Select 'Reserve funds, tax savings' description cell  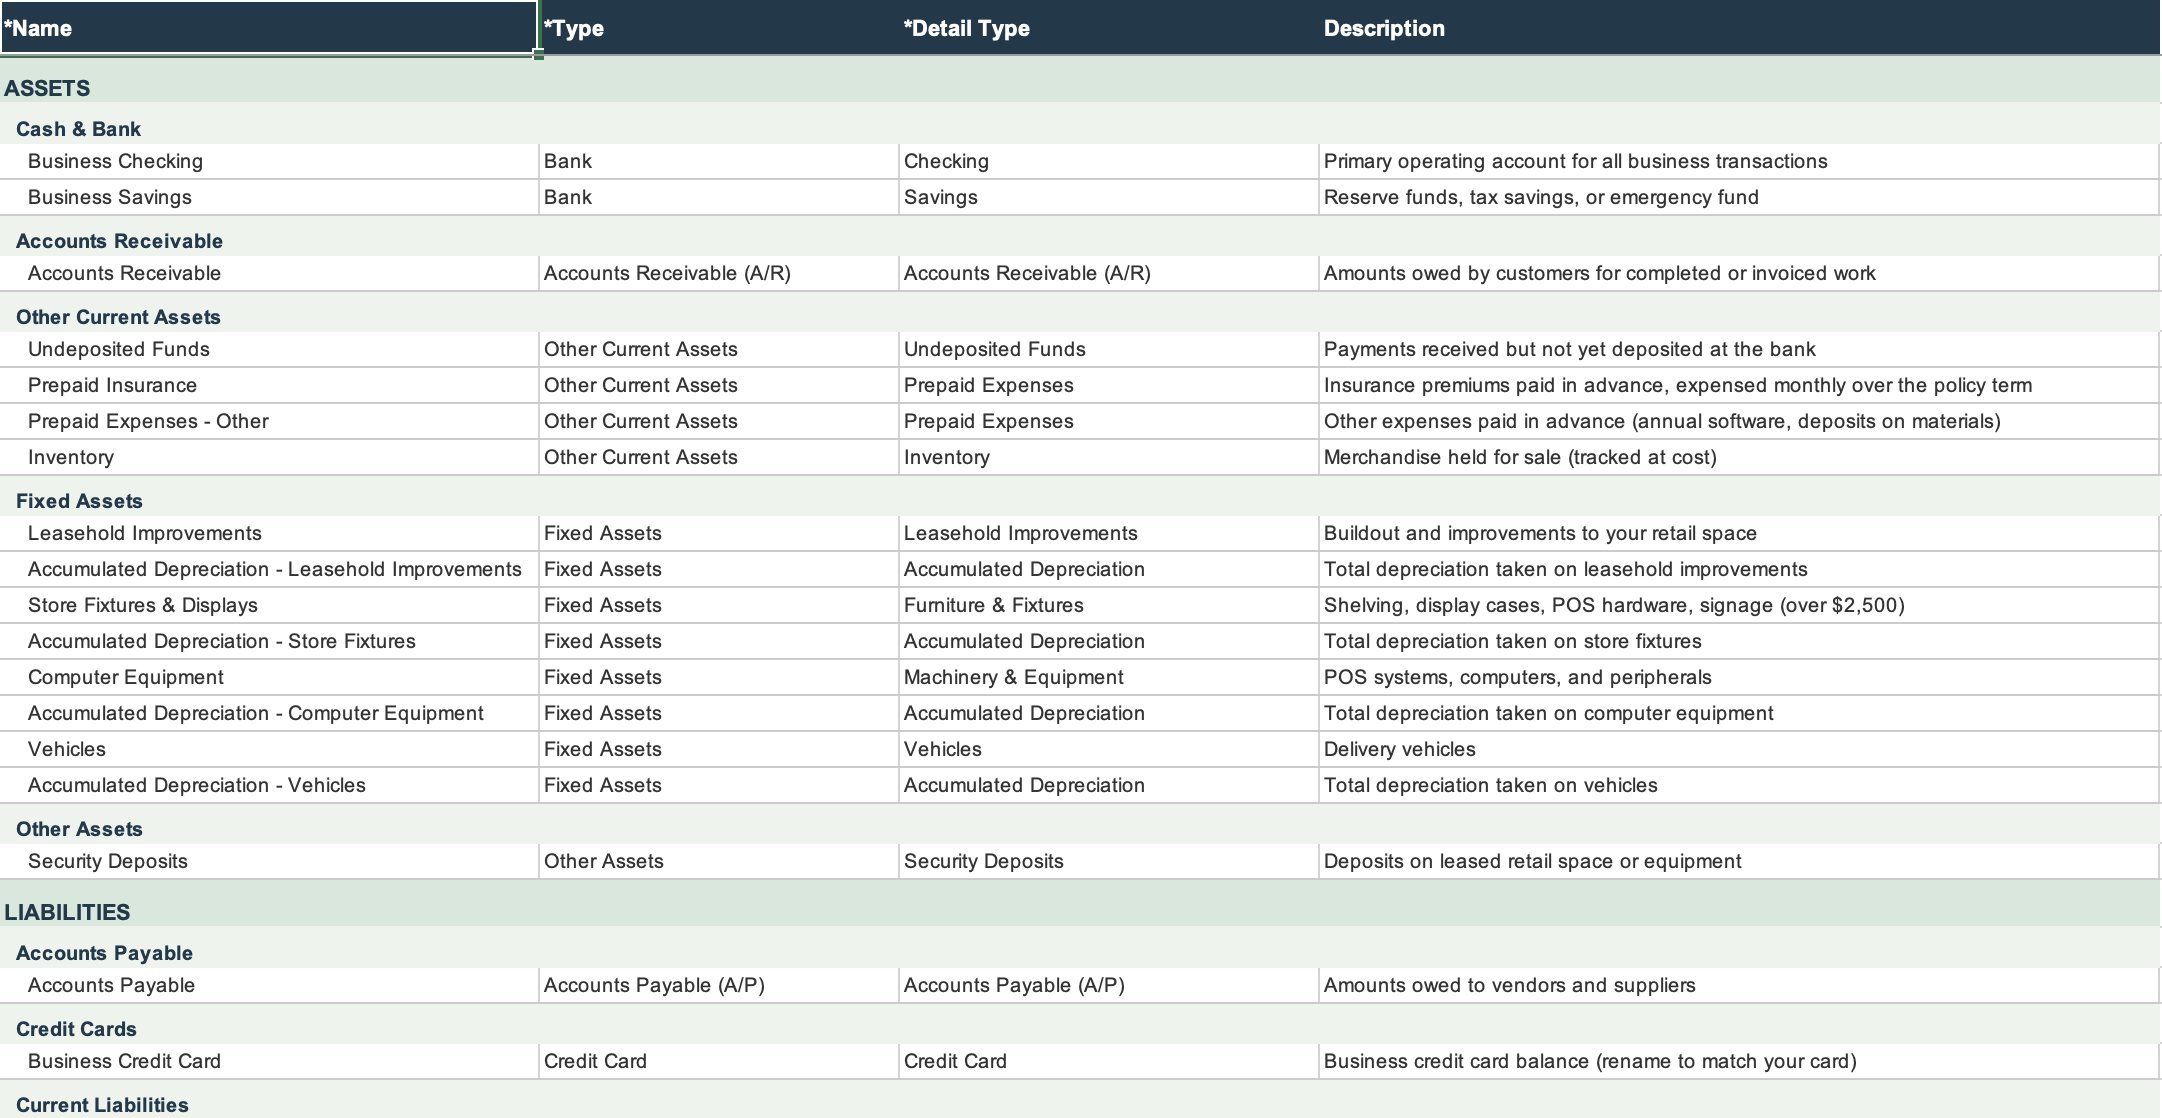point(1740,198)
